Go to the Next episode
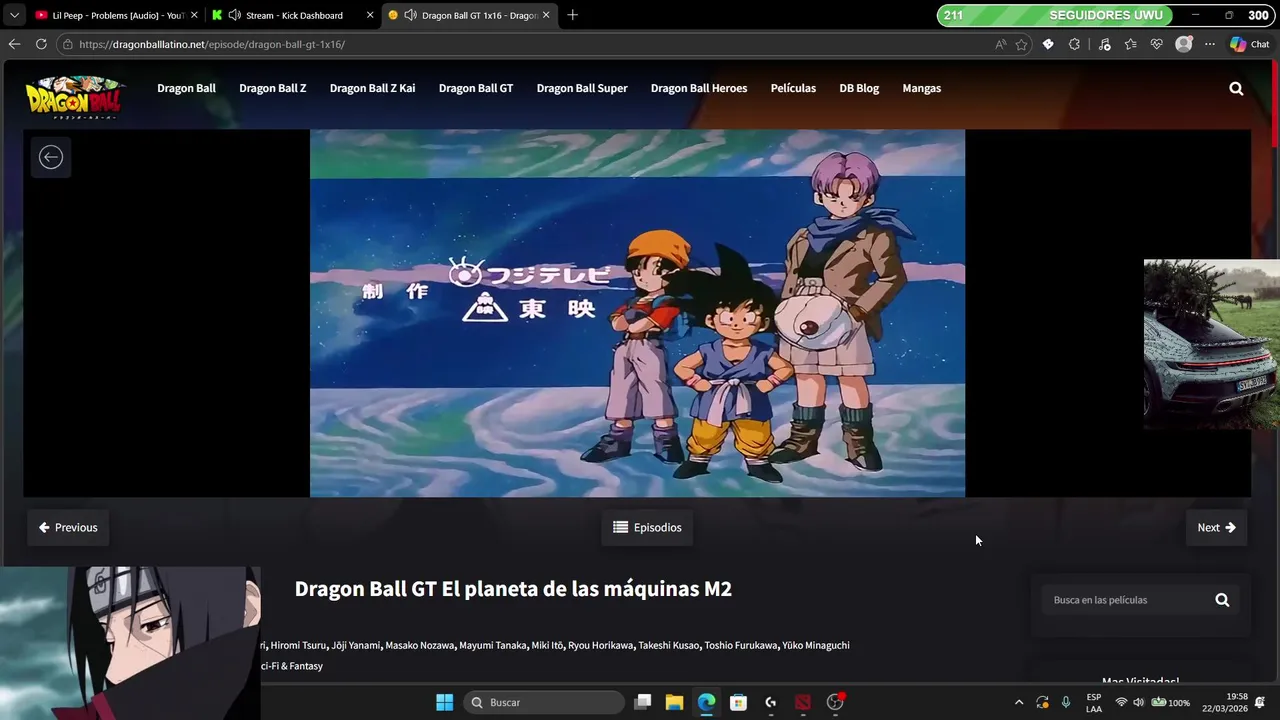 [1217, 527]
